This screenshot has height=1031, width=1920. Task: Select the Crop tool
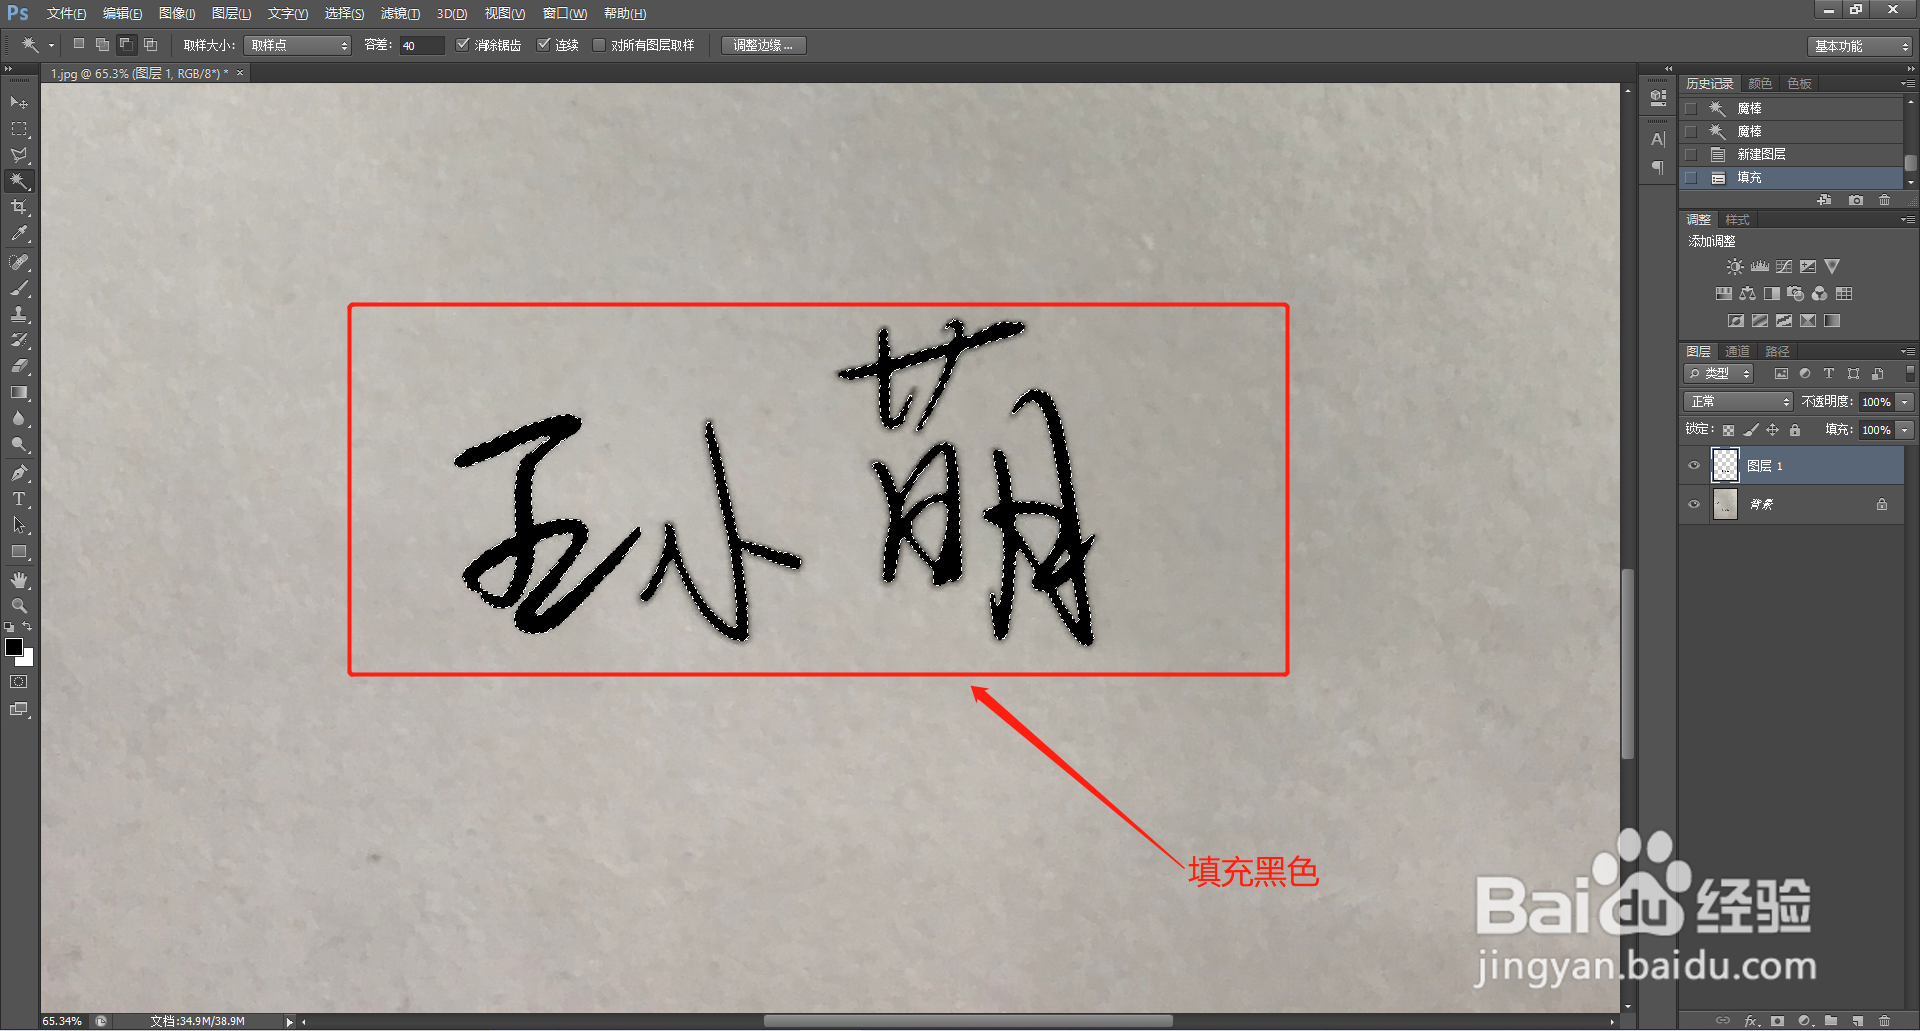(19, 207)
